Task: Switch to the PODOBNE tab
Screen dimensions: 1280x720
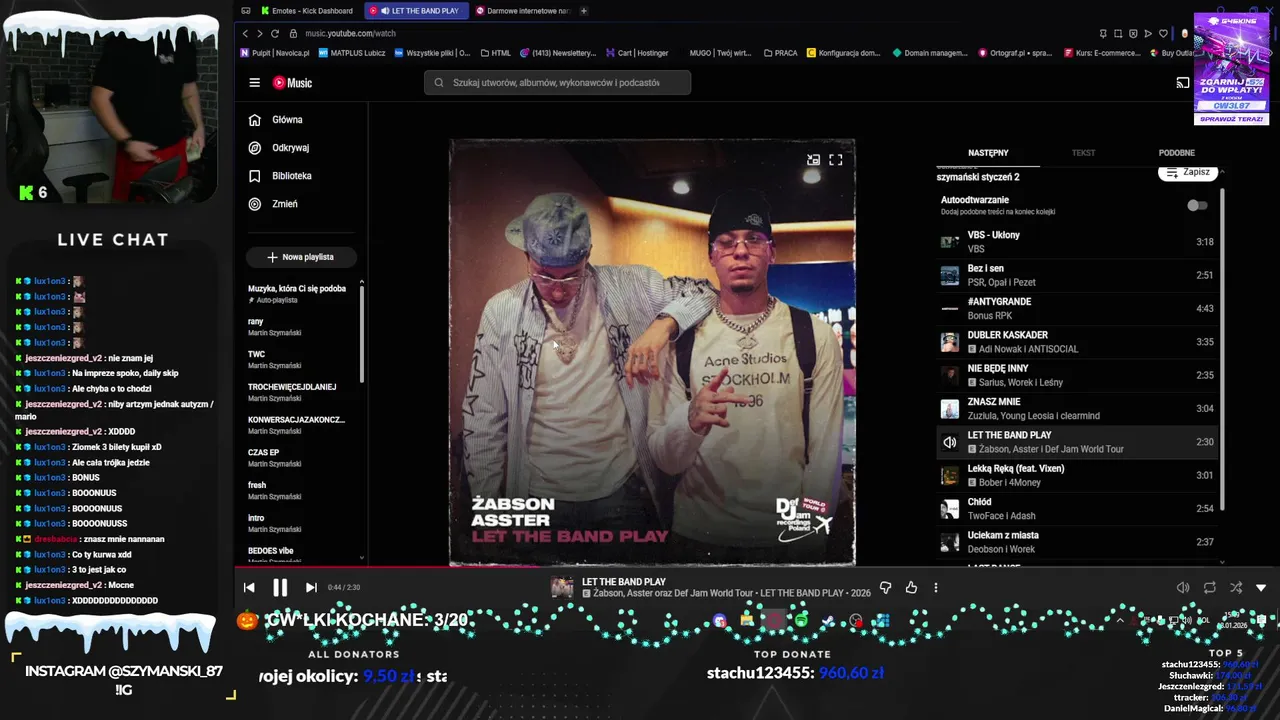Action: click(x=1176, y=153)
